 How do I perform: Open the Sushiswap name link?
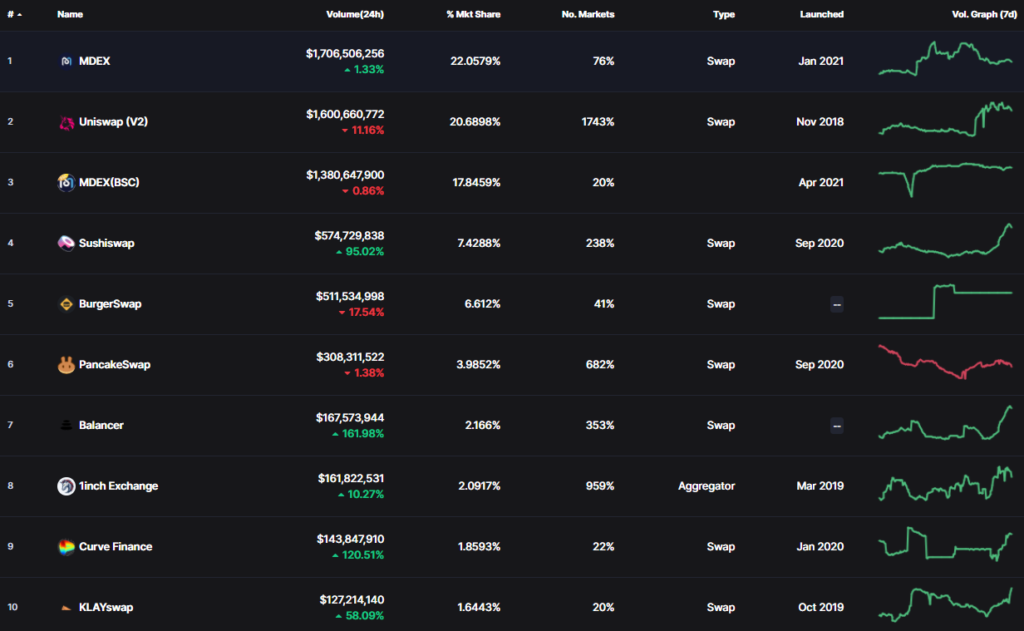pyautogui.click(x=106, y=243)
